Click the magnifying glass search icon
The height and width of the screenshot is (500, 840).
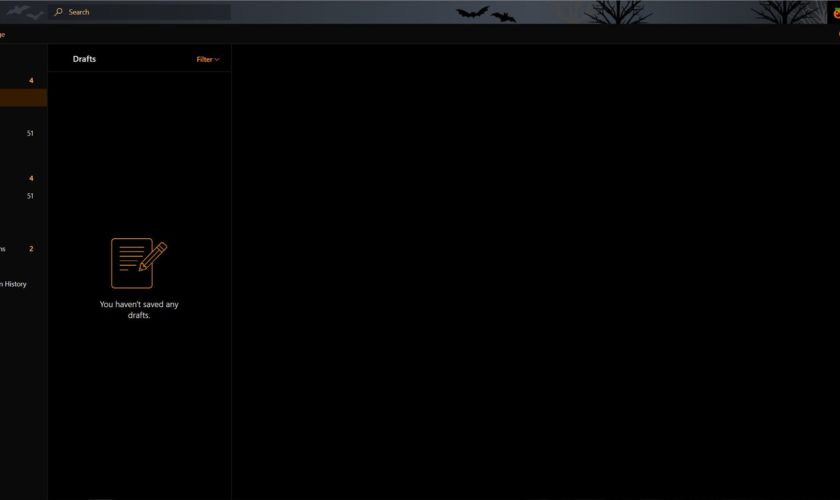[x=58, y=12]
